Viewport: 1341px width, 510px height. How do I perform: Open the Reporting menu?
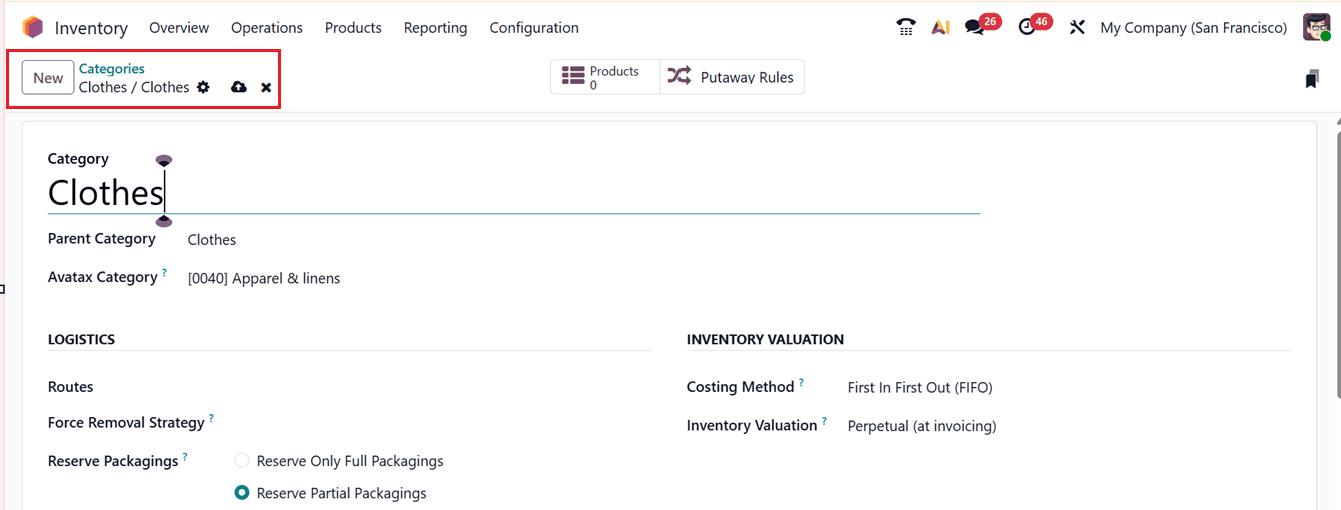(435, 28)
